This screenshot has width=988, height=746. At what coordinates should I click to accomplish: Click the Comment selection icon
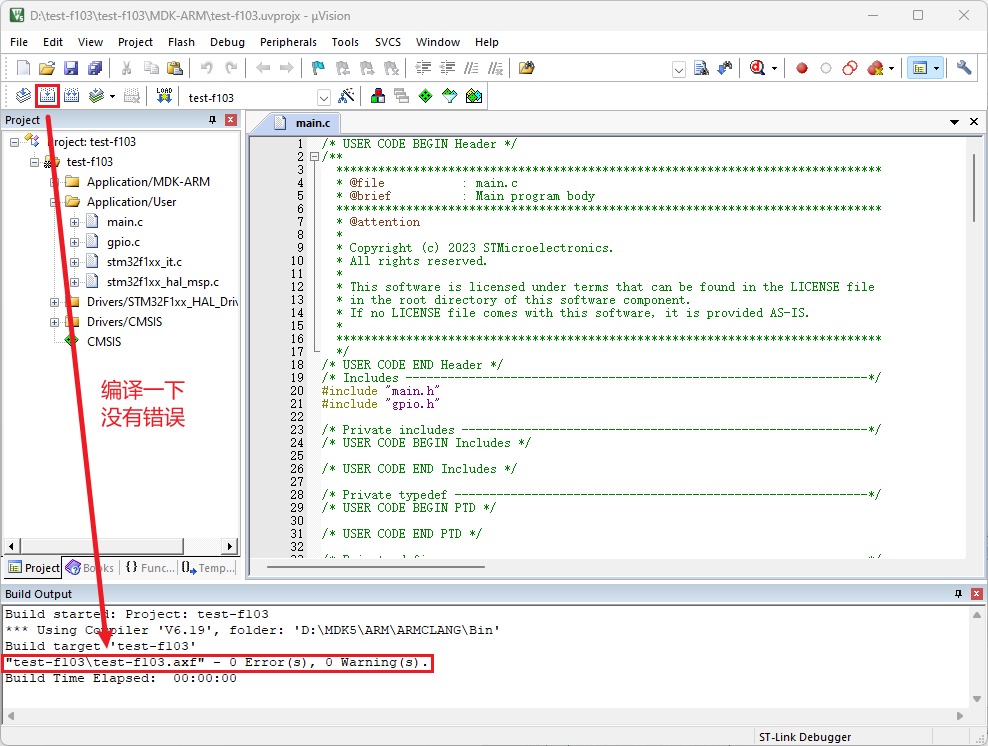pyautogui.click(x=471, y=68)
